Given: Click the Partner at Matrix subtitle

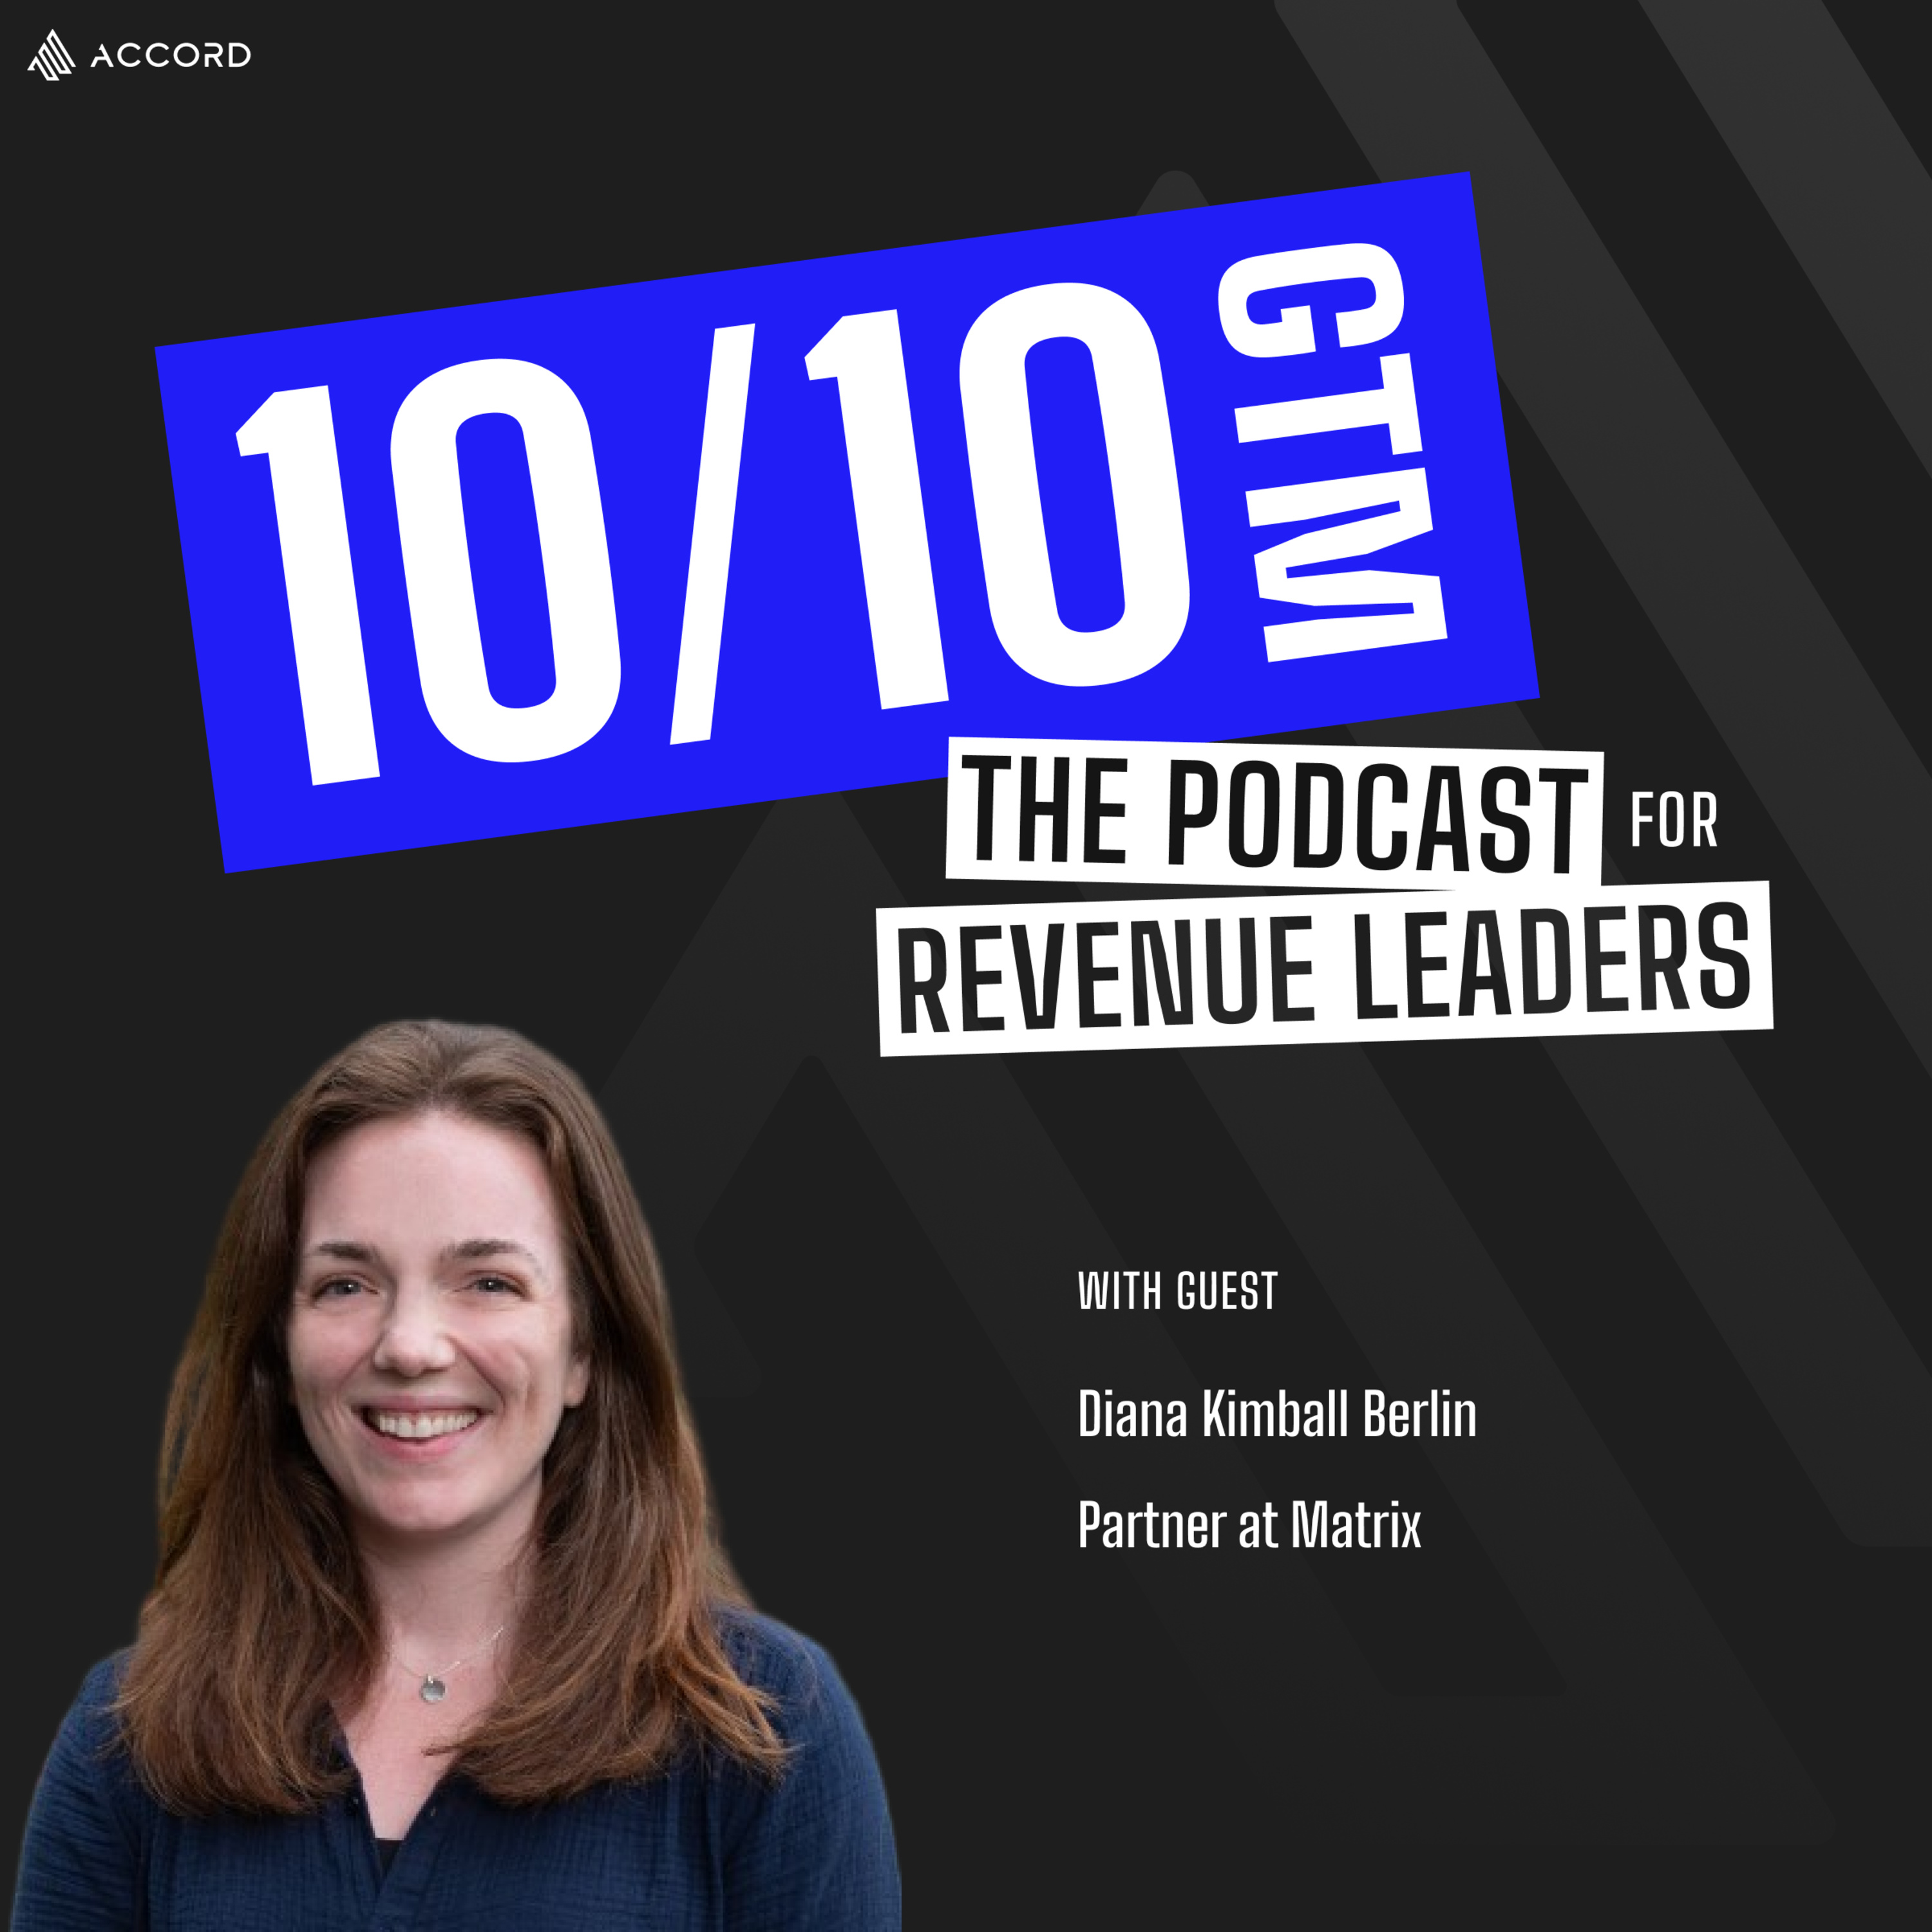Looking at the screenshot, I should (x=1249, y=1524).
